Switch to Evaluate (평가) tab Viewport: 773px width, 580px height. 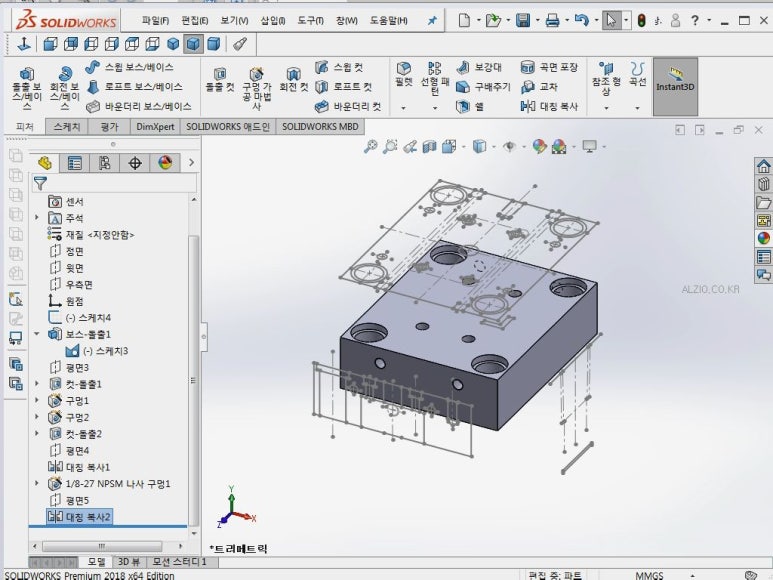pyautogui.click(x=109, y=127)
